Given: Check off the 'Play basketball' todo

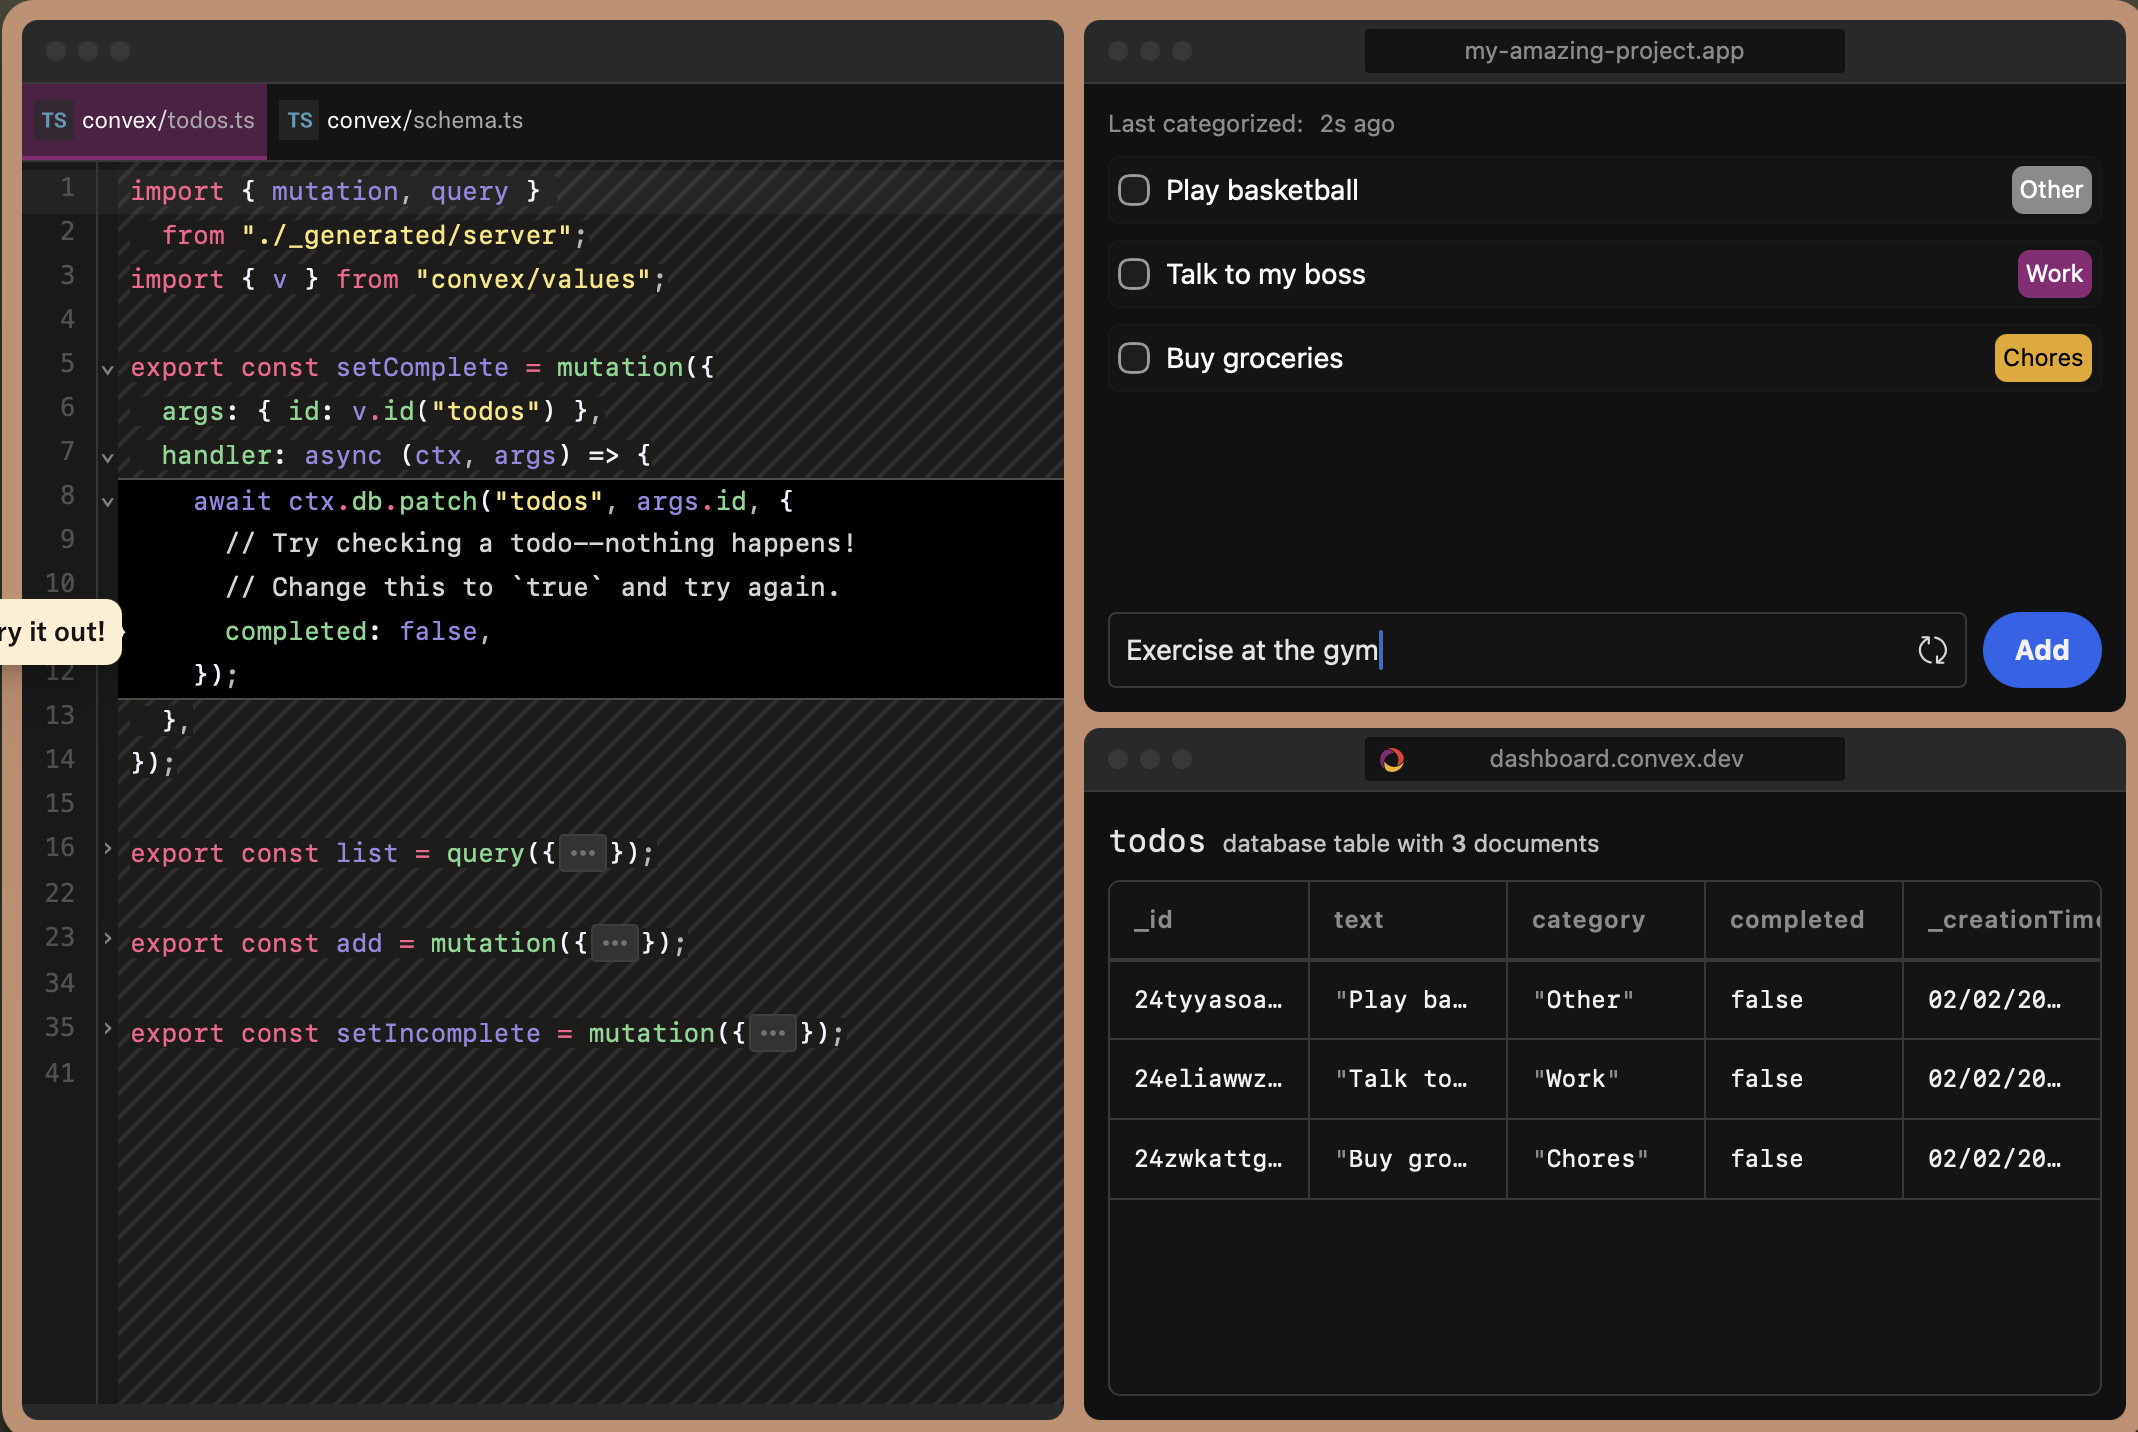Looking at the screenshot, I should [1134, 190].
